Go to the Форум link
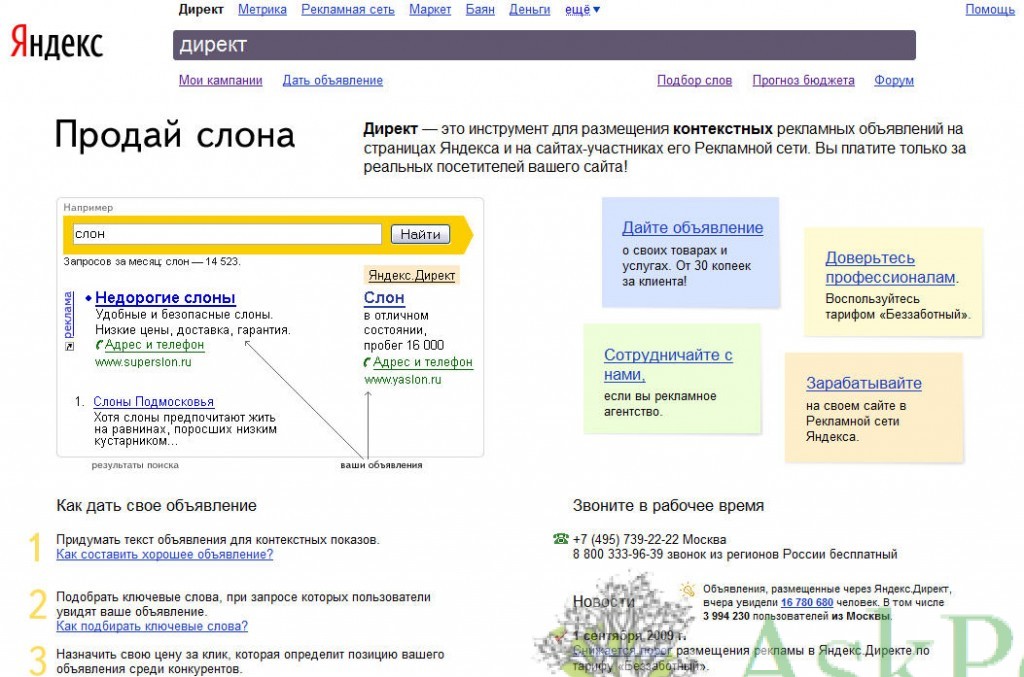Screen dimensions: 1024x677 894,80
